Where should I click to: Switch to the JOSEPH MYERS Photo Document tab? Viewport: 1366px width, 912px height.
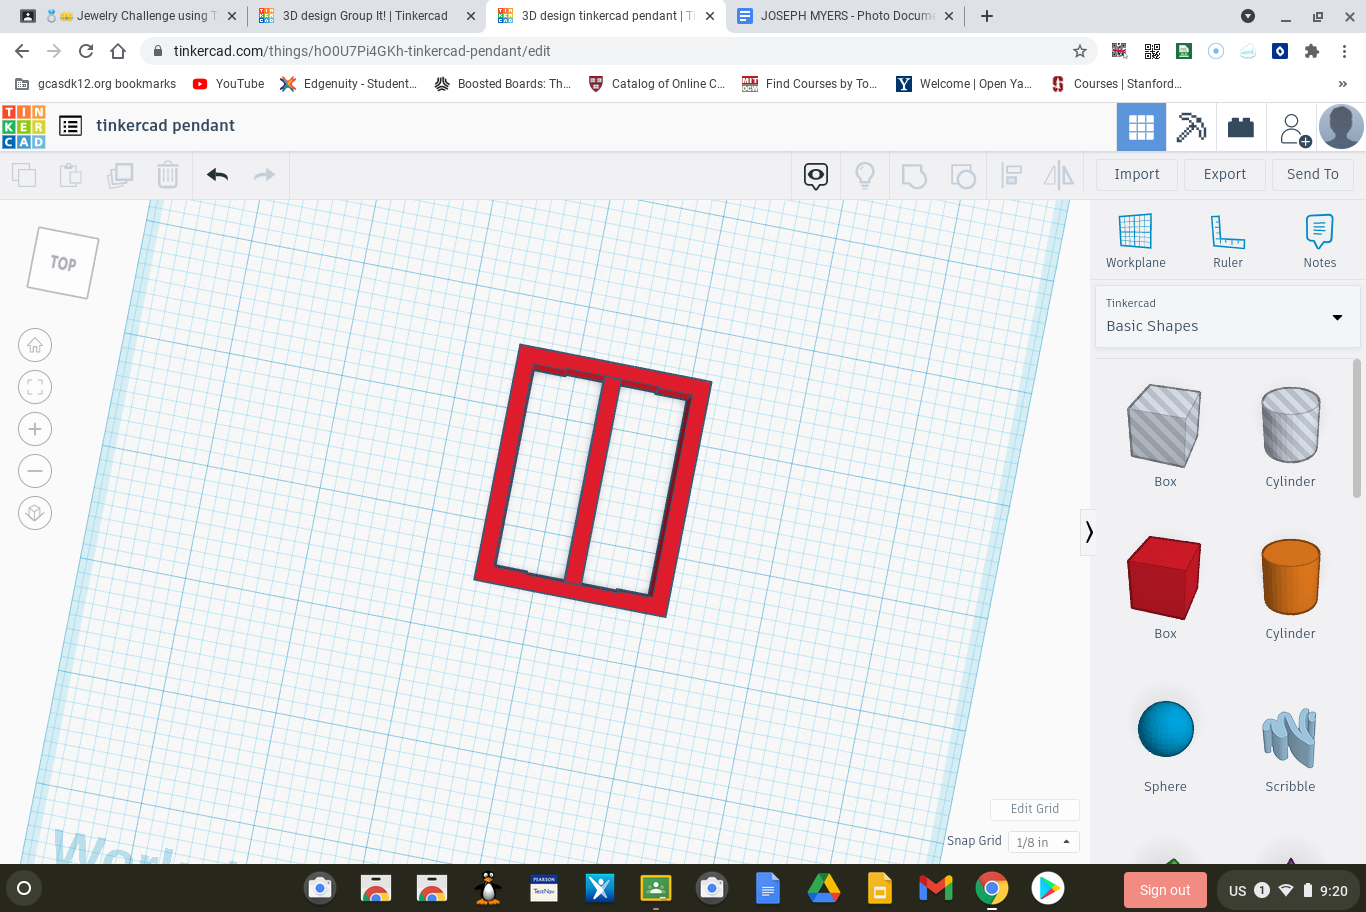(x=845, y=16)
